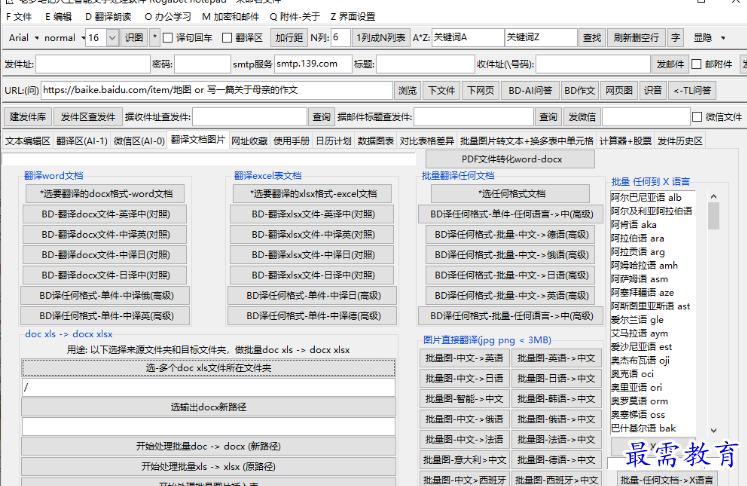The width and height of the screenshot is (747, 486).
Task: Switch to the 文本编辑区 tab
Action: tap(28, 141)
